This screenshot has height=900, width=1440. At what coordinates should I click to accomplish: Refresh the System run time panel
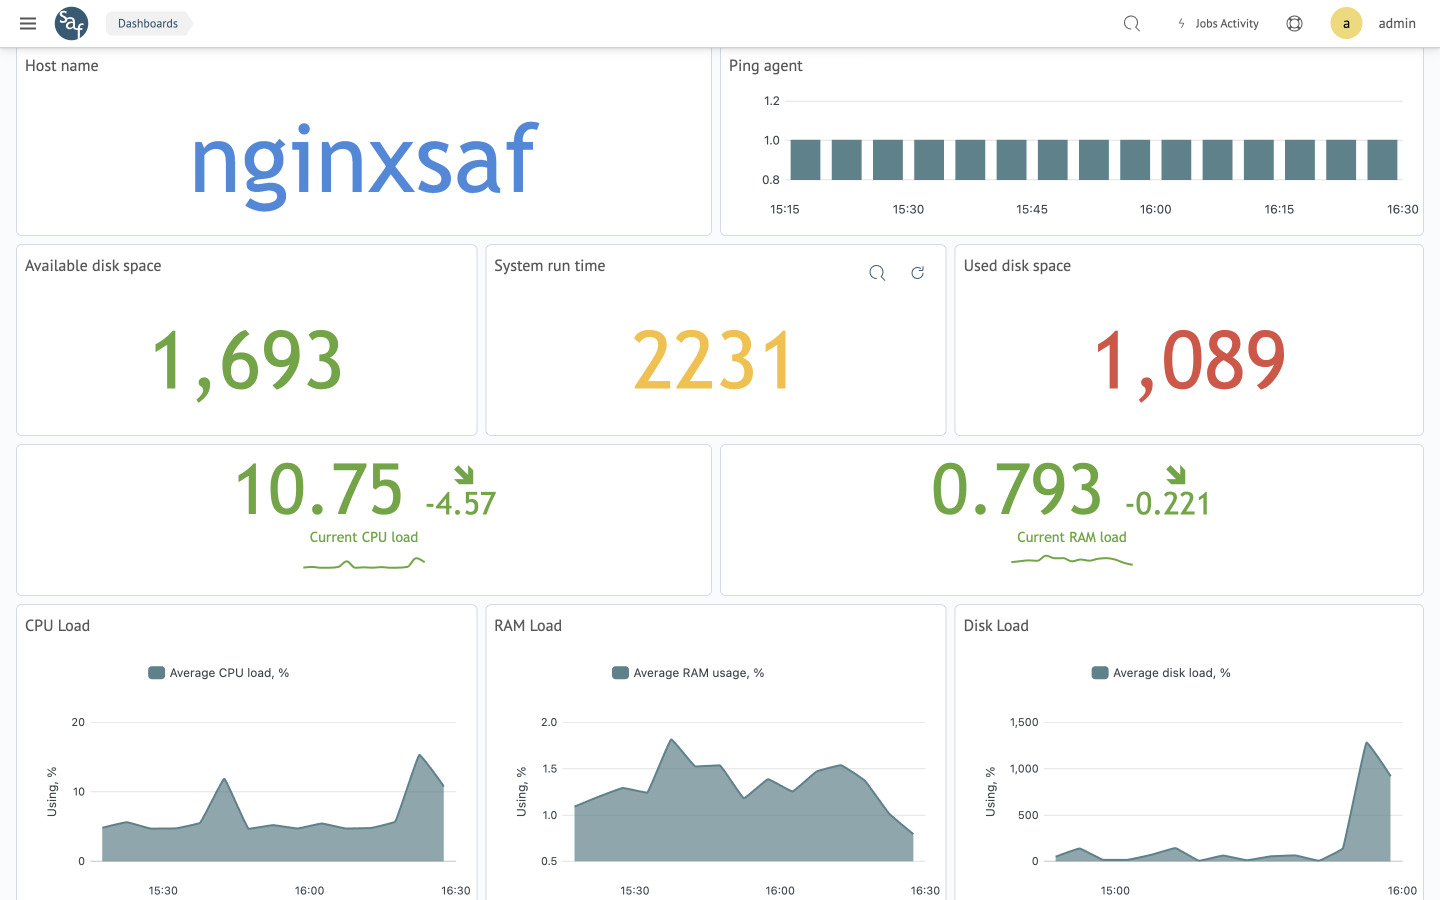[x=917, y=273]
